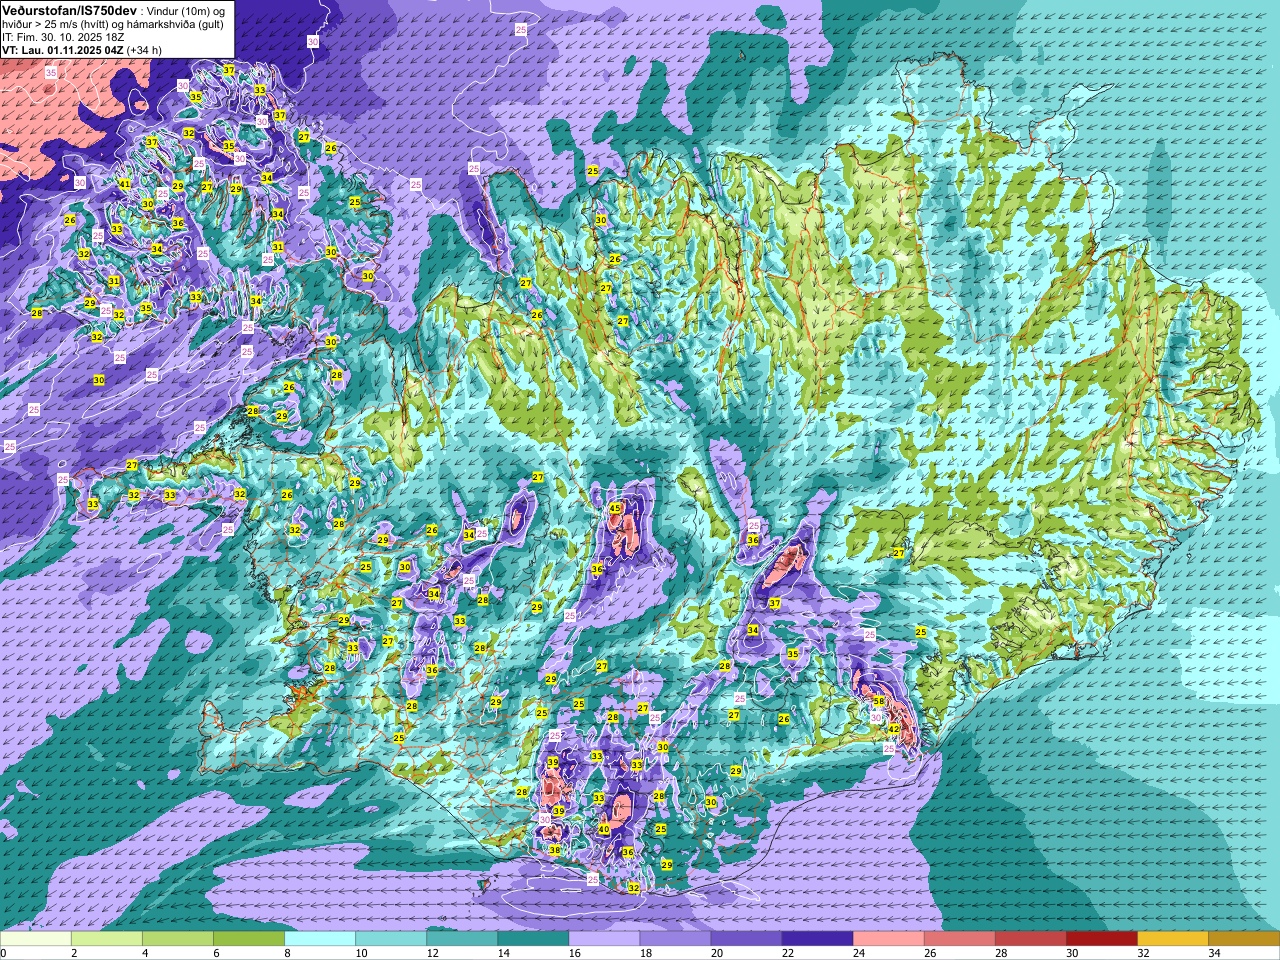Screen dimensions: 1280x960
Task: Select the 6–8 m/s olive green legend swatch
Action: [x=249, y=939]
